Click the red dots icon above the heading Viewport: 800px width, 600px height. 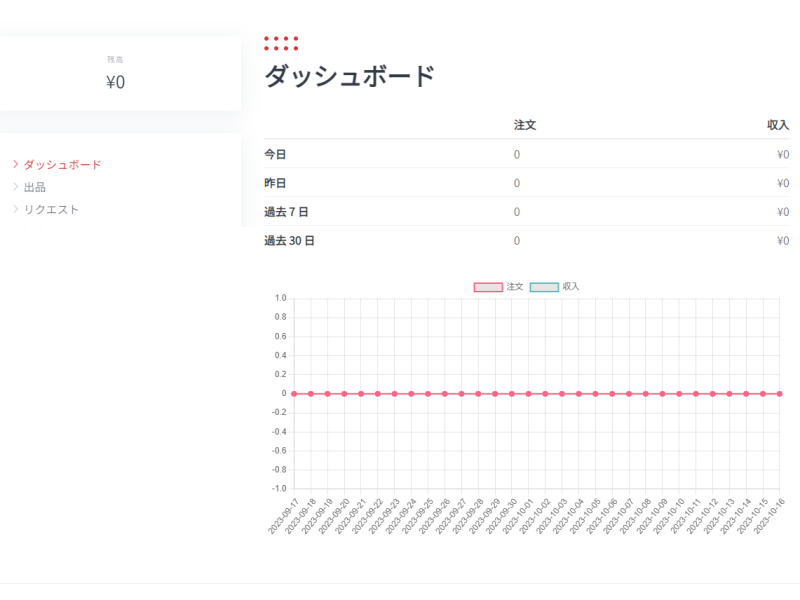pos(281,43)
